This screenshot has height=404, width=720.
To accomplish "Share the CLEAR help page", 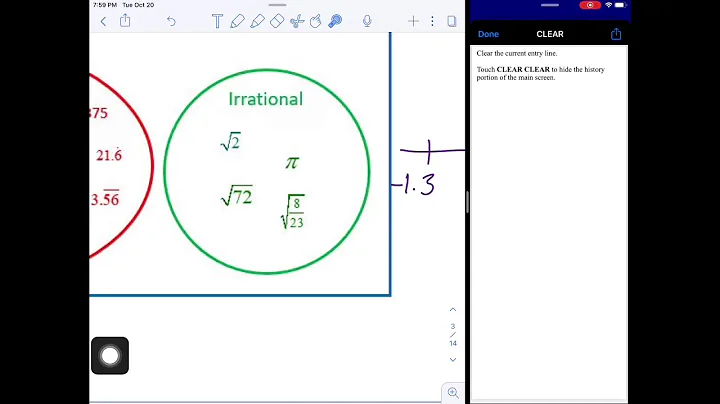I will coord(616,34).
